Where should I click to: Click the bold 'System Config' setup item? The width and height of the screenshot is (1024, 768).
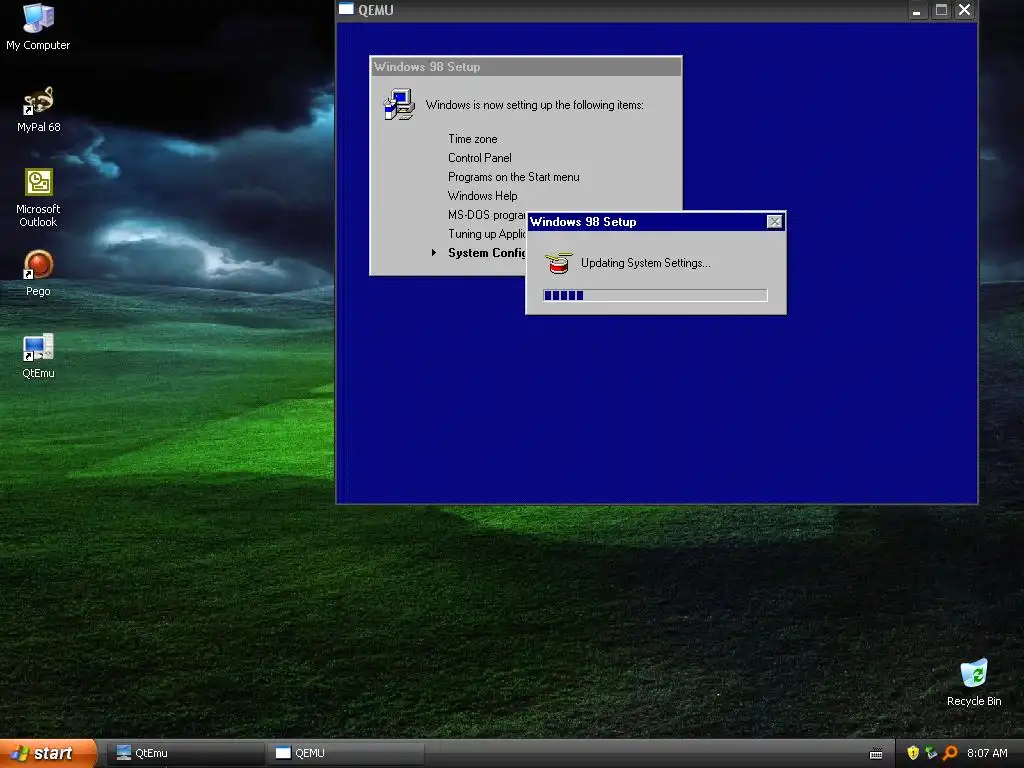pos(487,253)
